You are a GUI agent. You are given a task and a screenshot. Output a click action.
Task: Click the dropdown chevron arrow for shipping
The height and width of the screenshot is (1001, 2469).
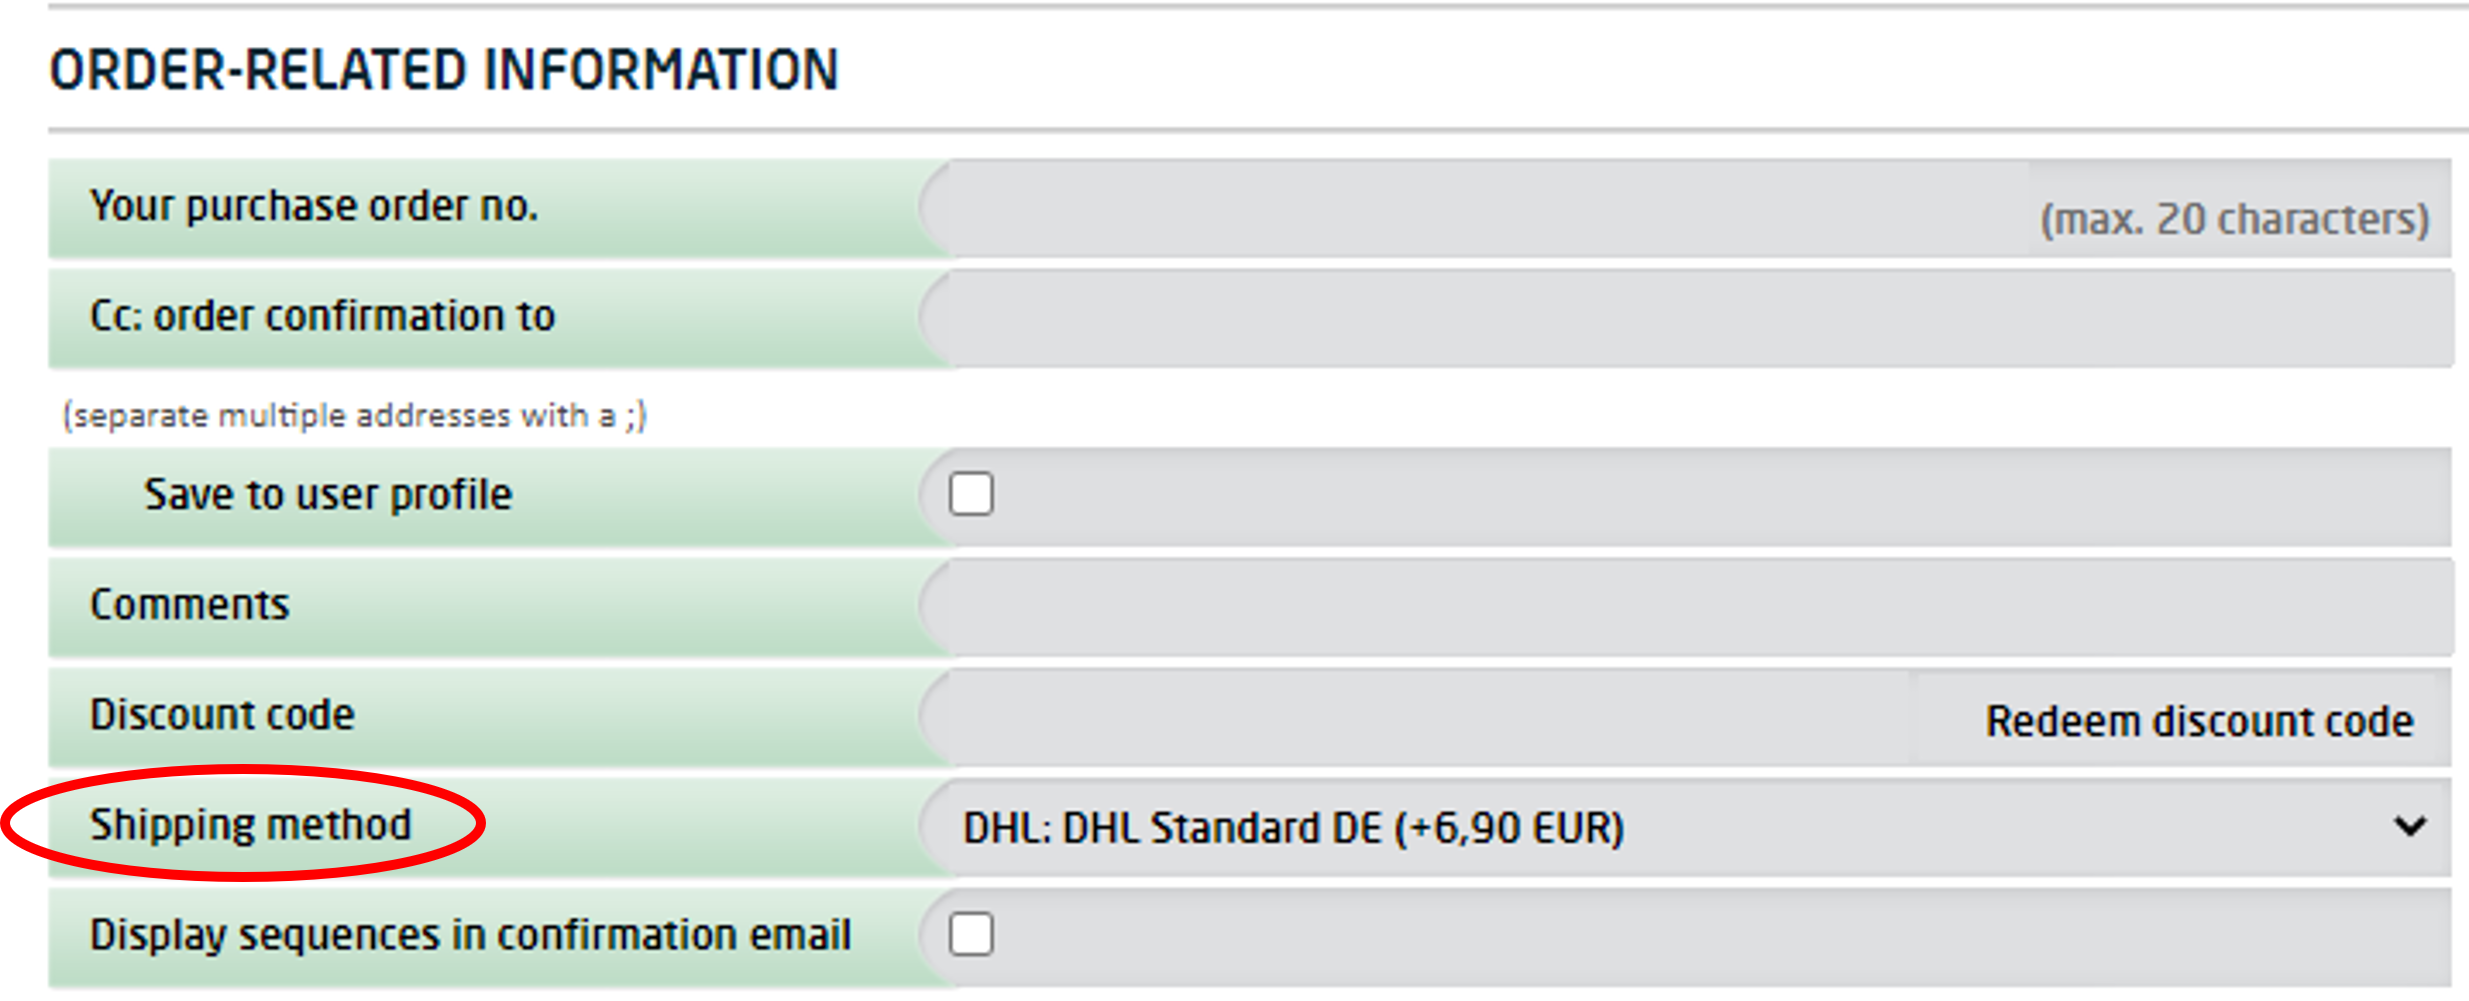(x=2410, y=827)
